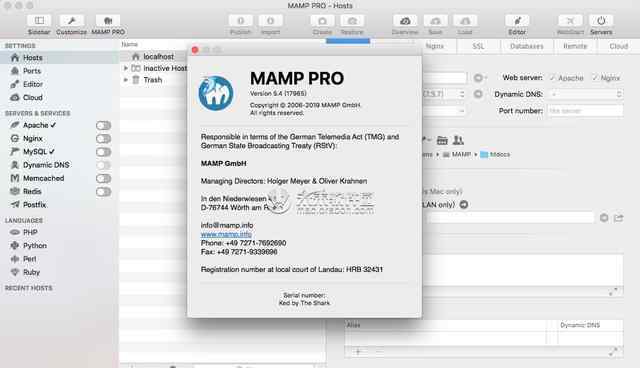Toggle the Sidebar toolbar button
Image resolution: width=640 pixels, height=368 pixels.
click(x=39, y=21)
